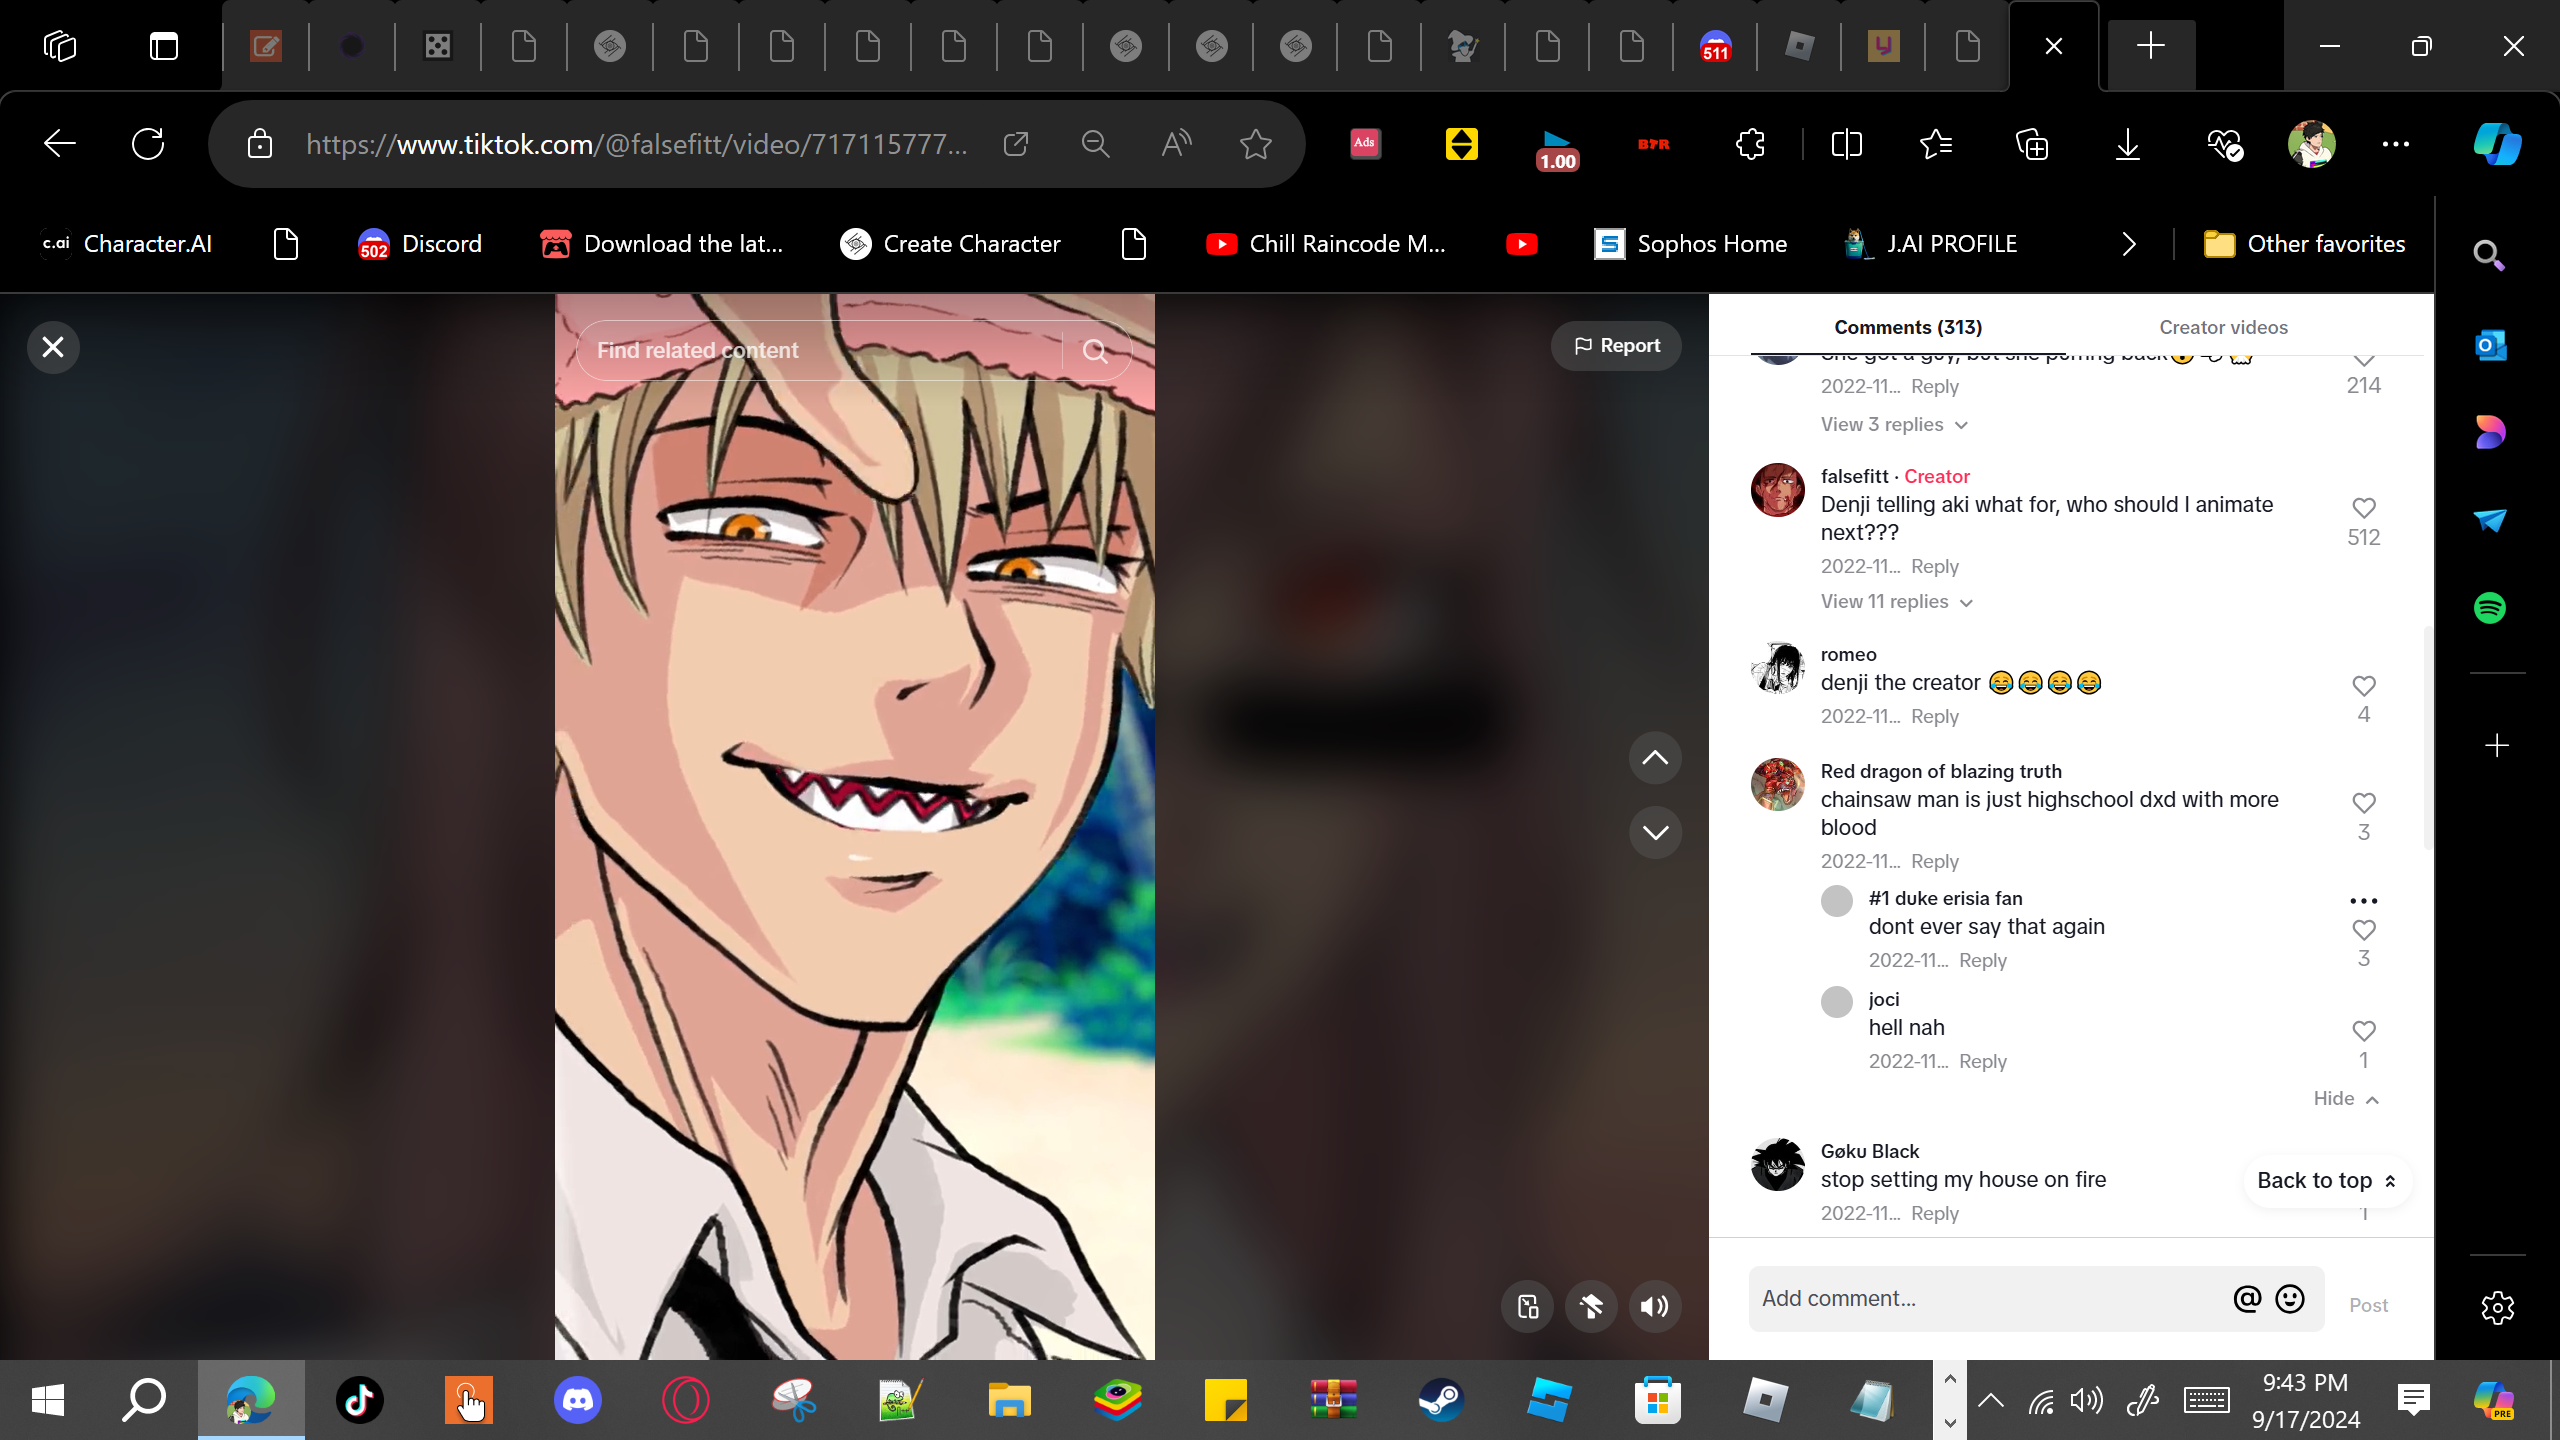
Task: Go to the next video arrow
Action: click(1655, 832)
